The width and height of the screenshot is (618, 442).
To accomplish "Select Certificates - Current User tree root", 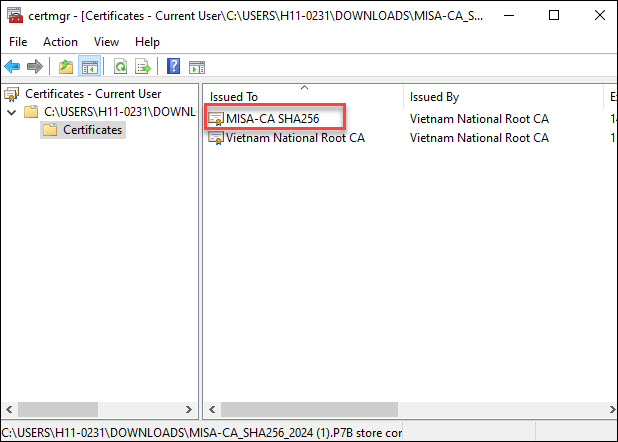I will 93,94.
